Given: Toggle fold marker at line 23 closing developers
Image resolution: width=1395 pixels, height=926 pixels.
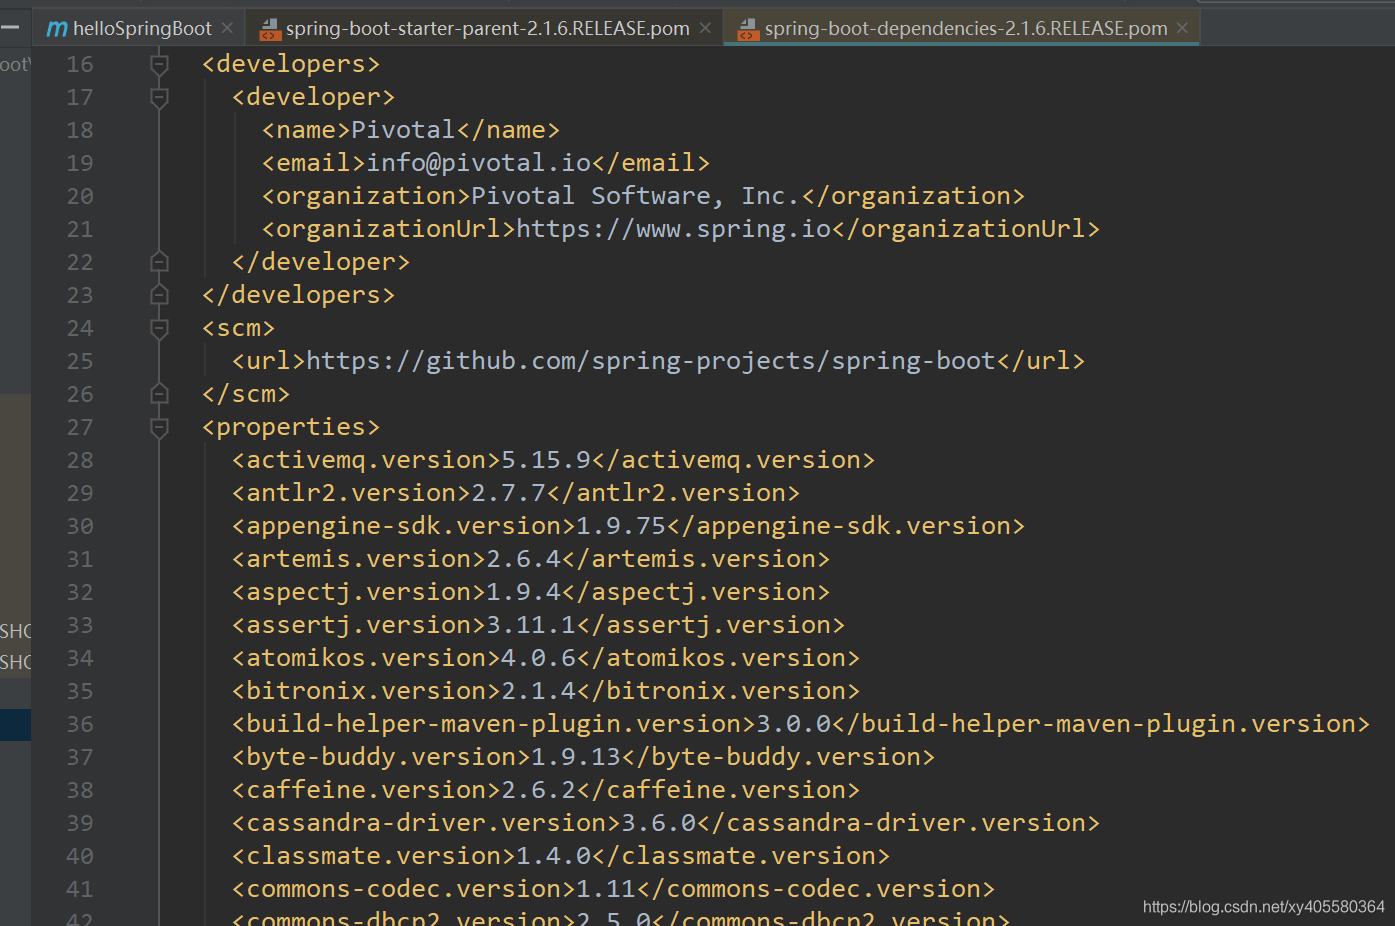Looking at the screenshot, I should [x=159, y=295].
